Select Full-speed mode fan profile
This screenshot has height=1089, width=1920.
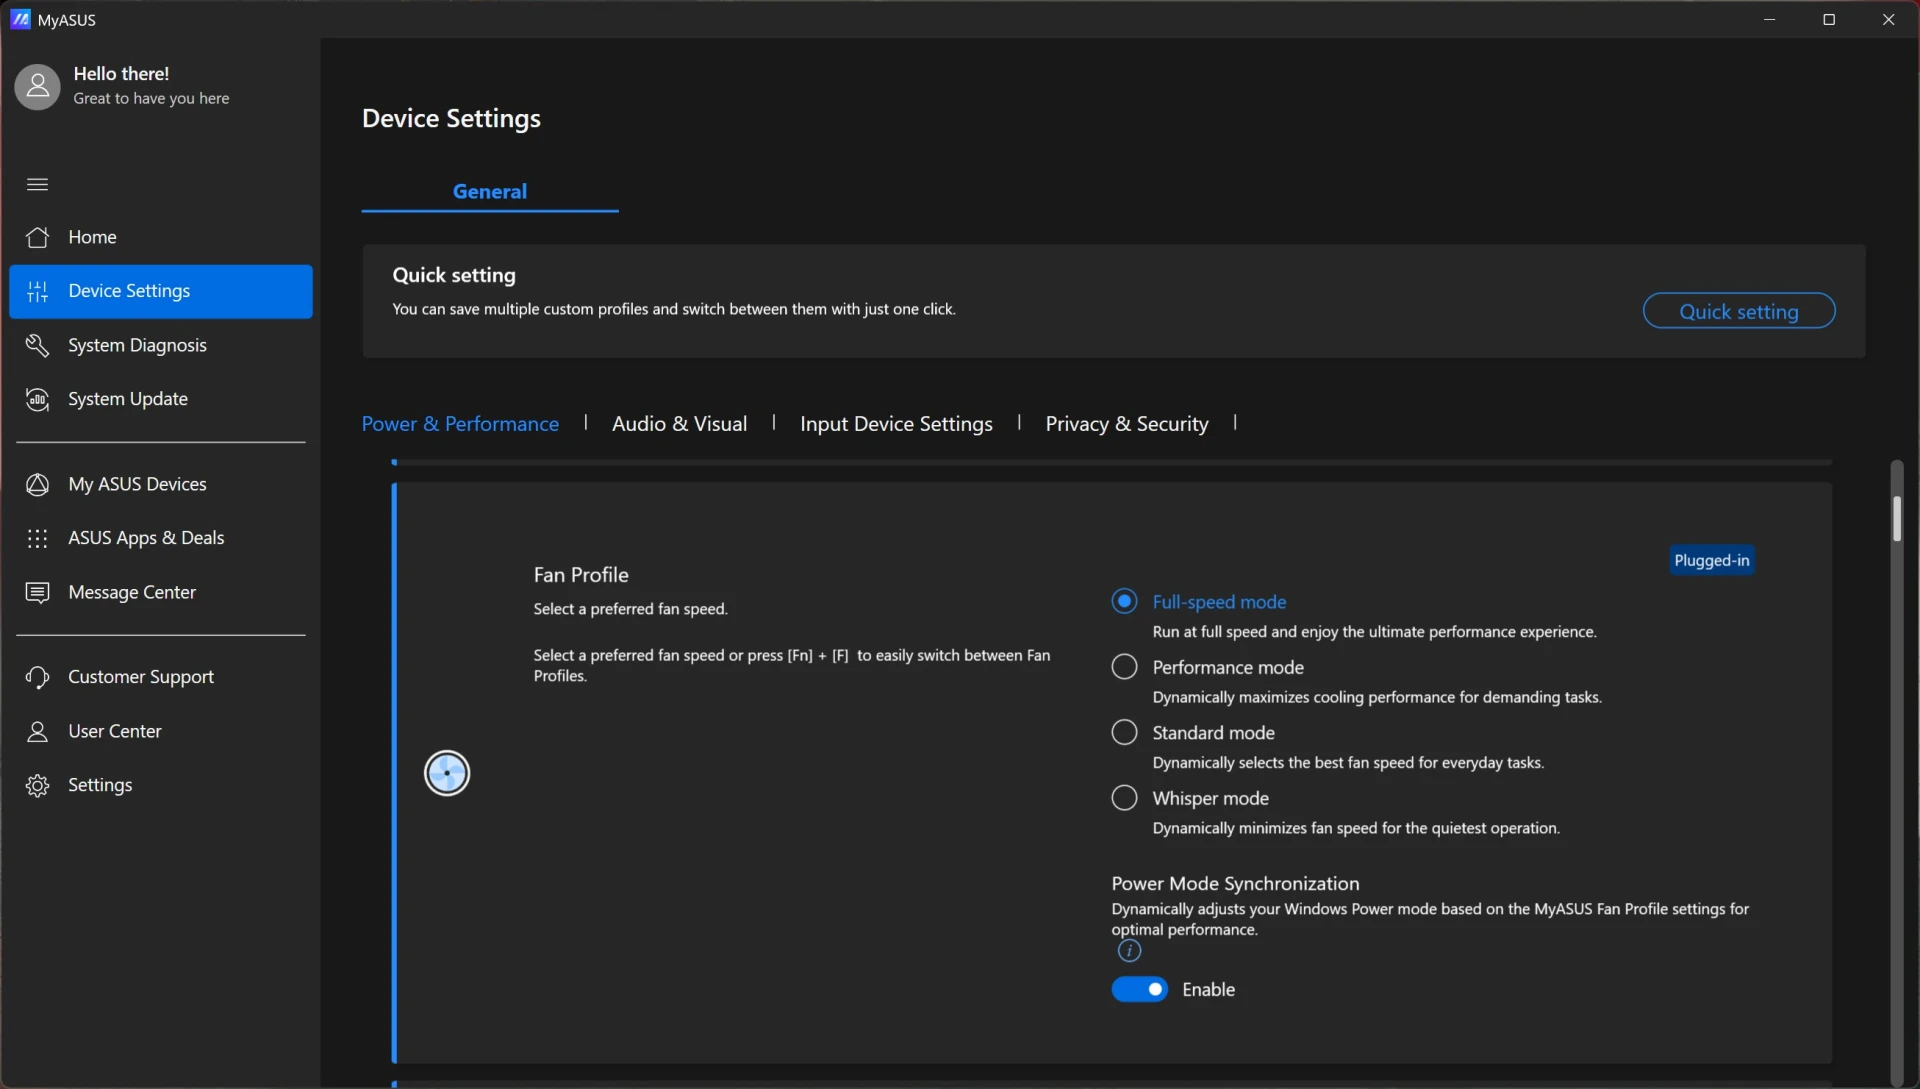pos(1124,601)
